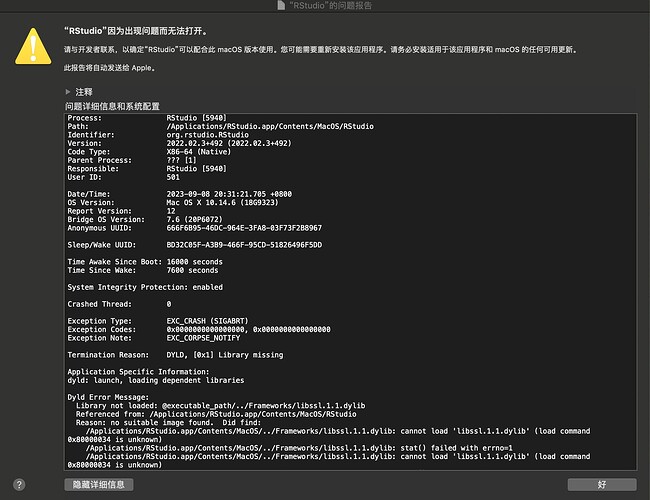Click the Version 2022.02.3+492 line
The height and width of the screenshot is (500, 650).
pos(179,143)
